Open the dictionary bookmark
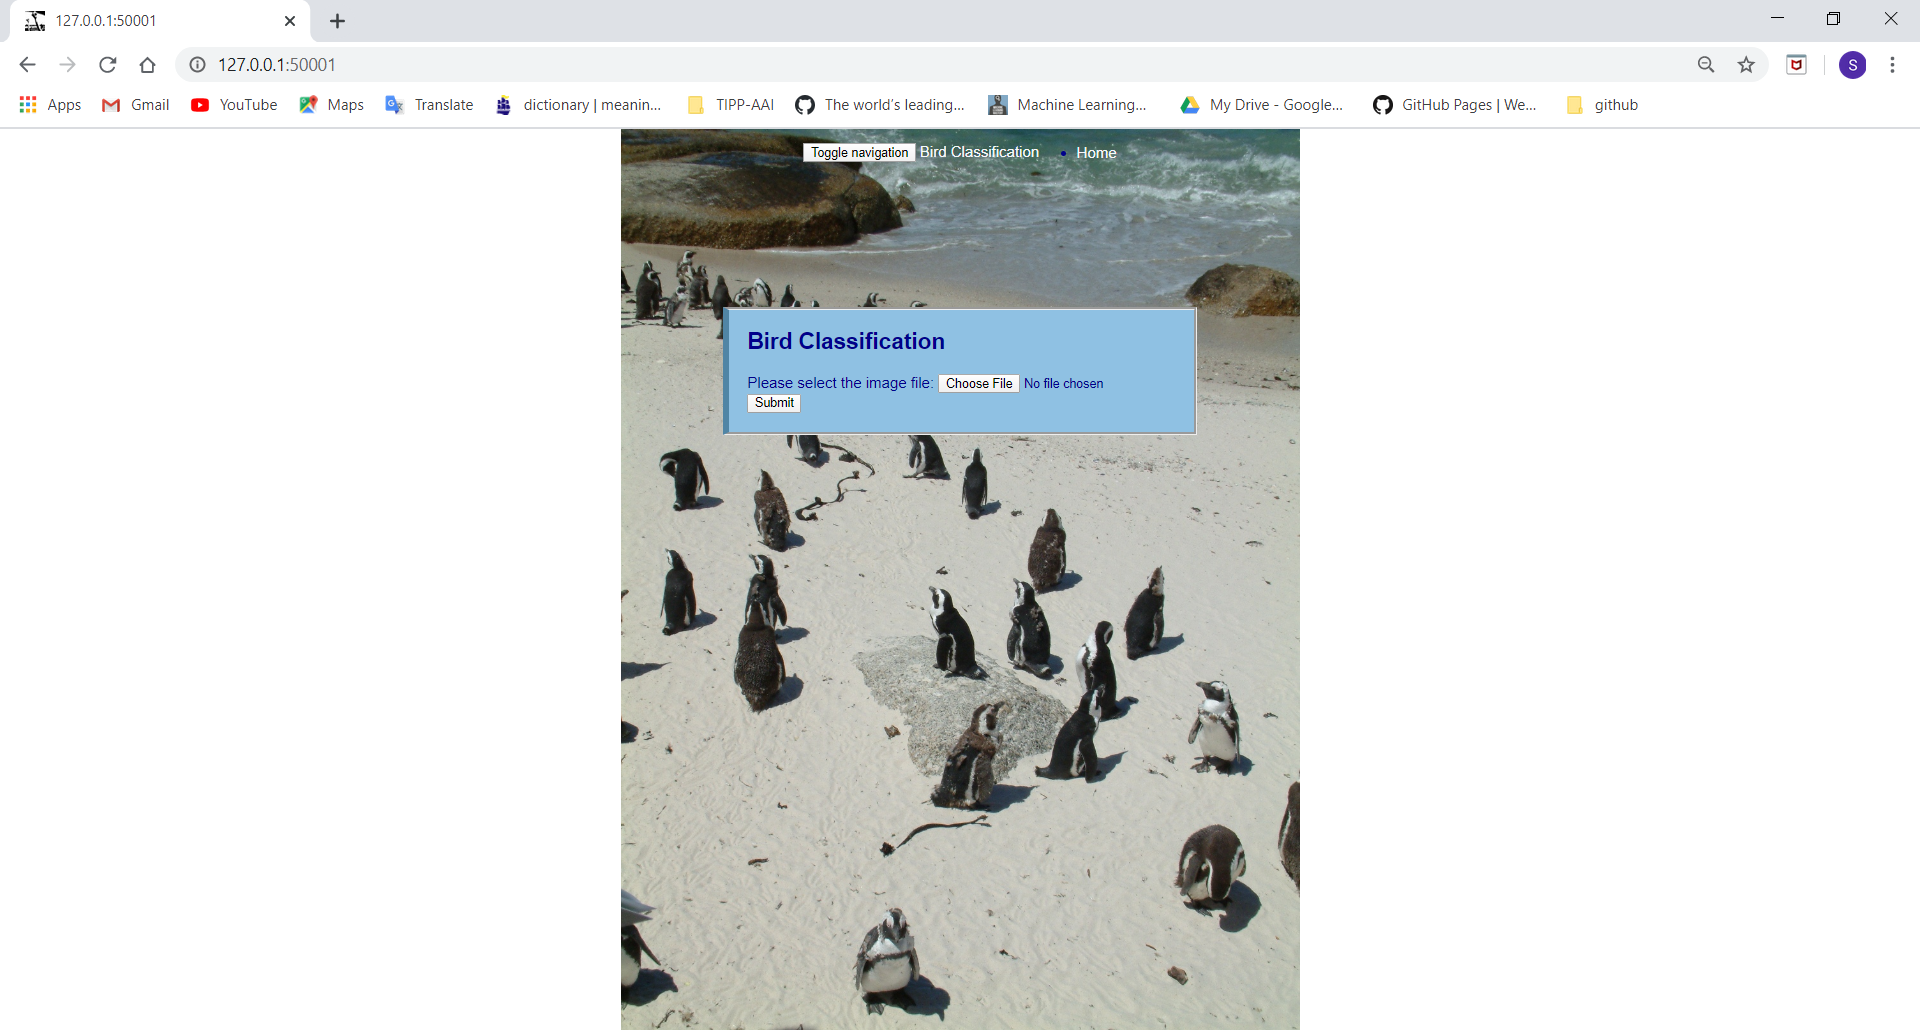This screenshot has width=1920, height=1030. pyautogui.click(x=579, y=105)
